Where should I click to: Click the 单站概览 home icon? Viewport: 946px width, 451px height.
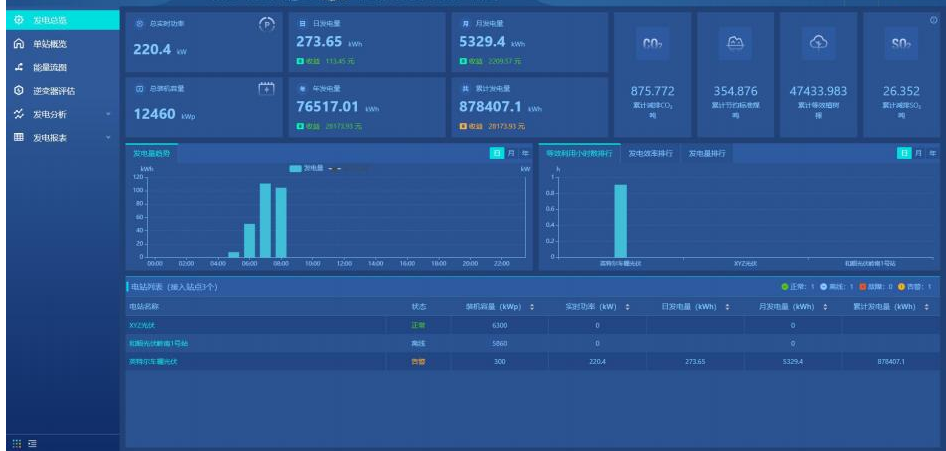click(x=18, y=44)
